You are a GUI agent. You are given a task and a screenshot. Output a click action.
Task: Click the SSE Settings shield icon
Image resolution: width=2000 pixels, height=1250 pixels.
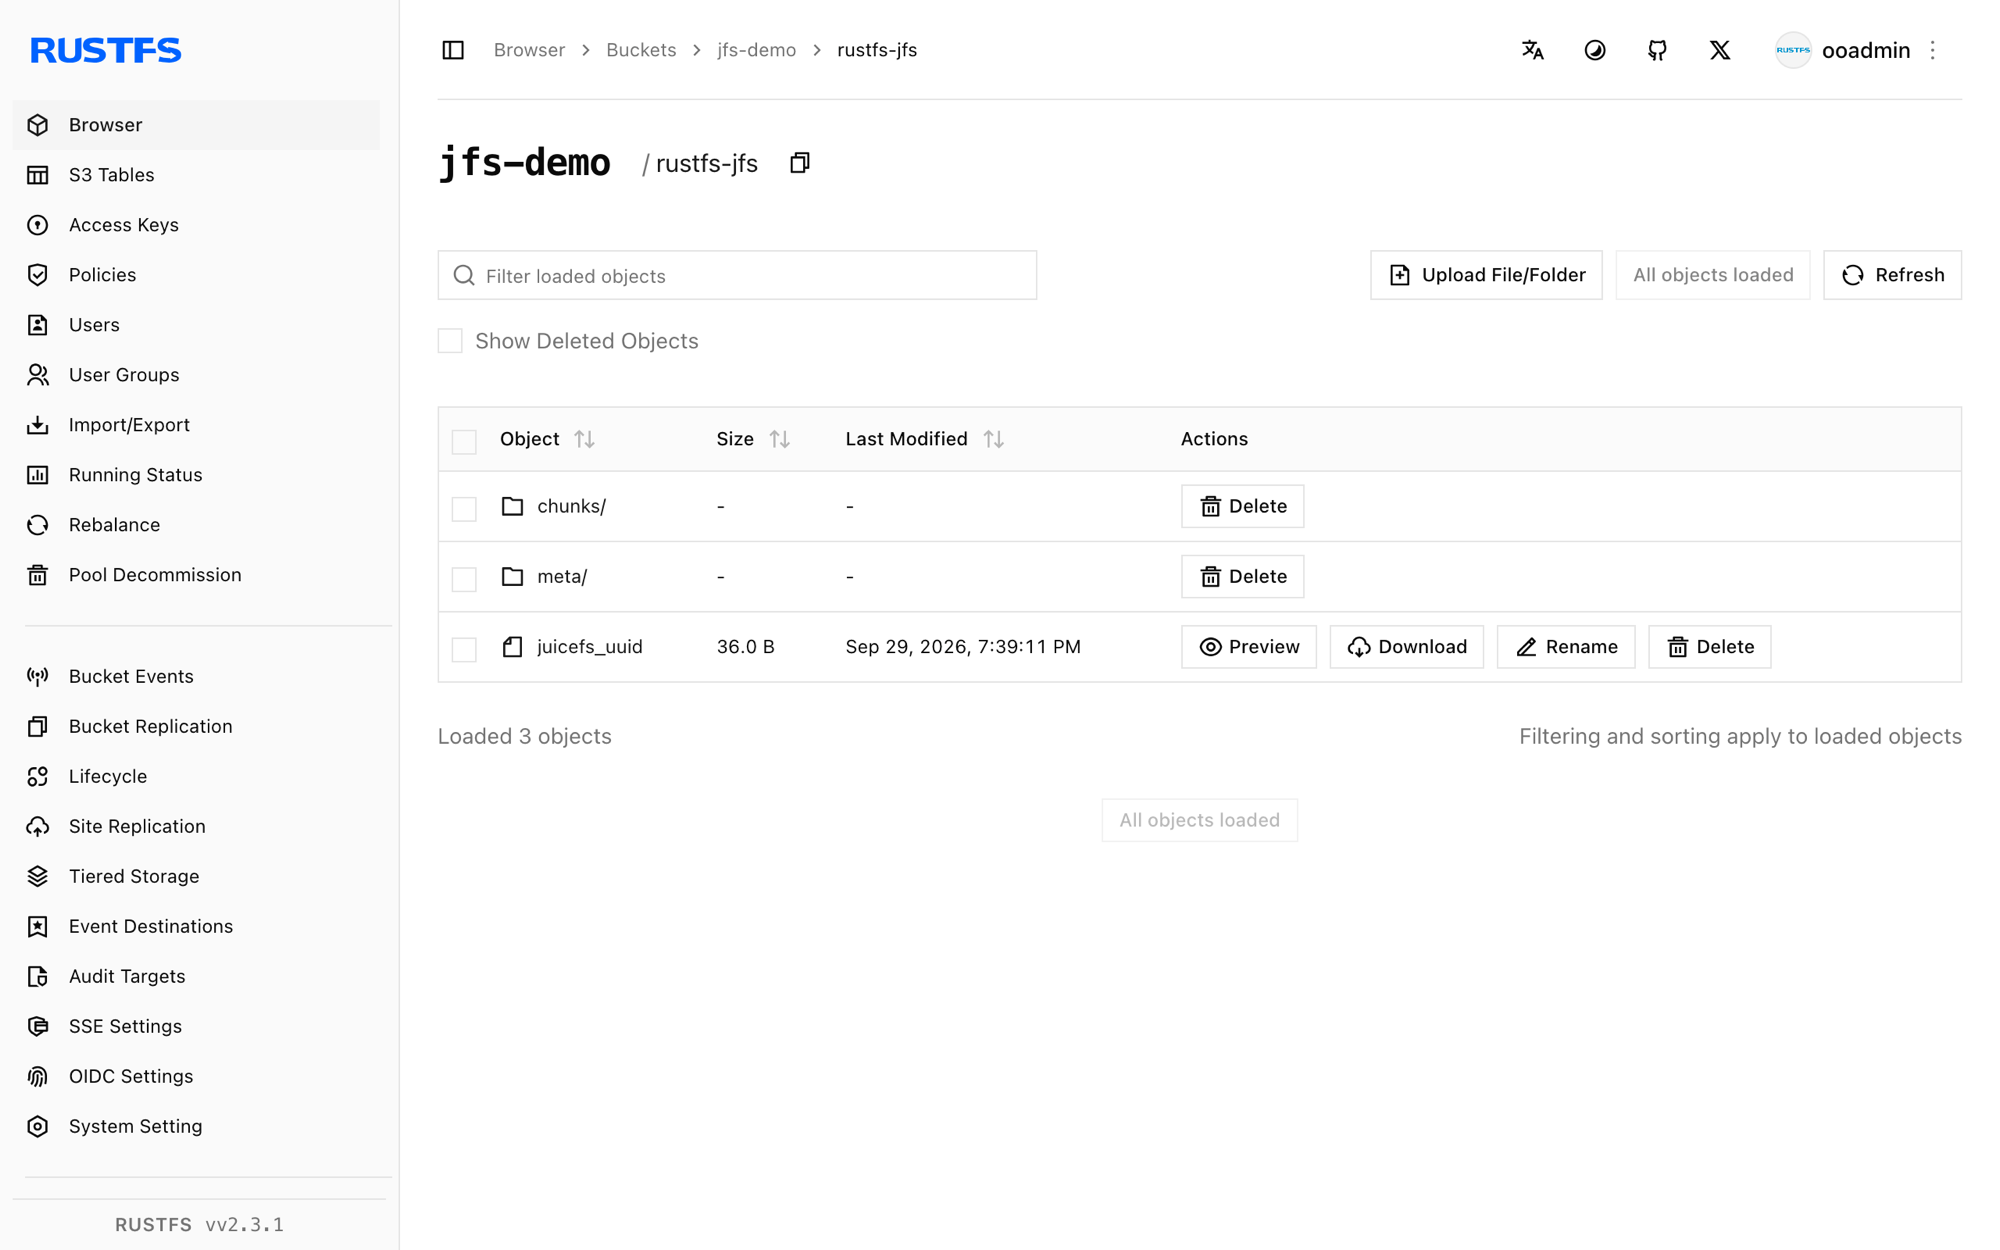tap(38, 1027)
